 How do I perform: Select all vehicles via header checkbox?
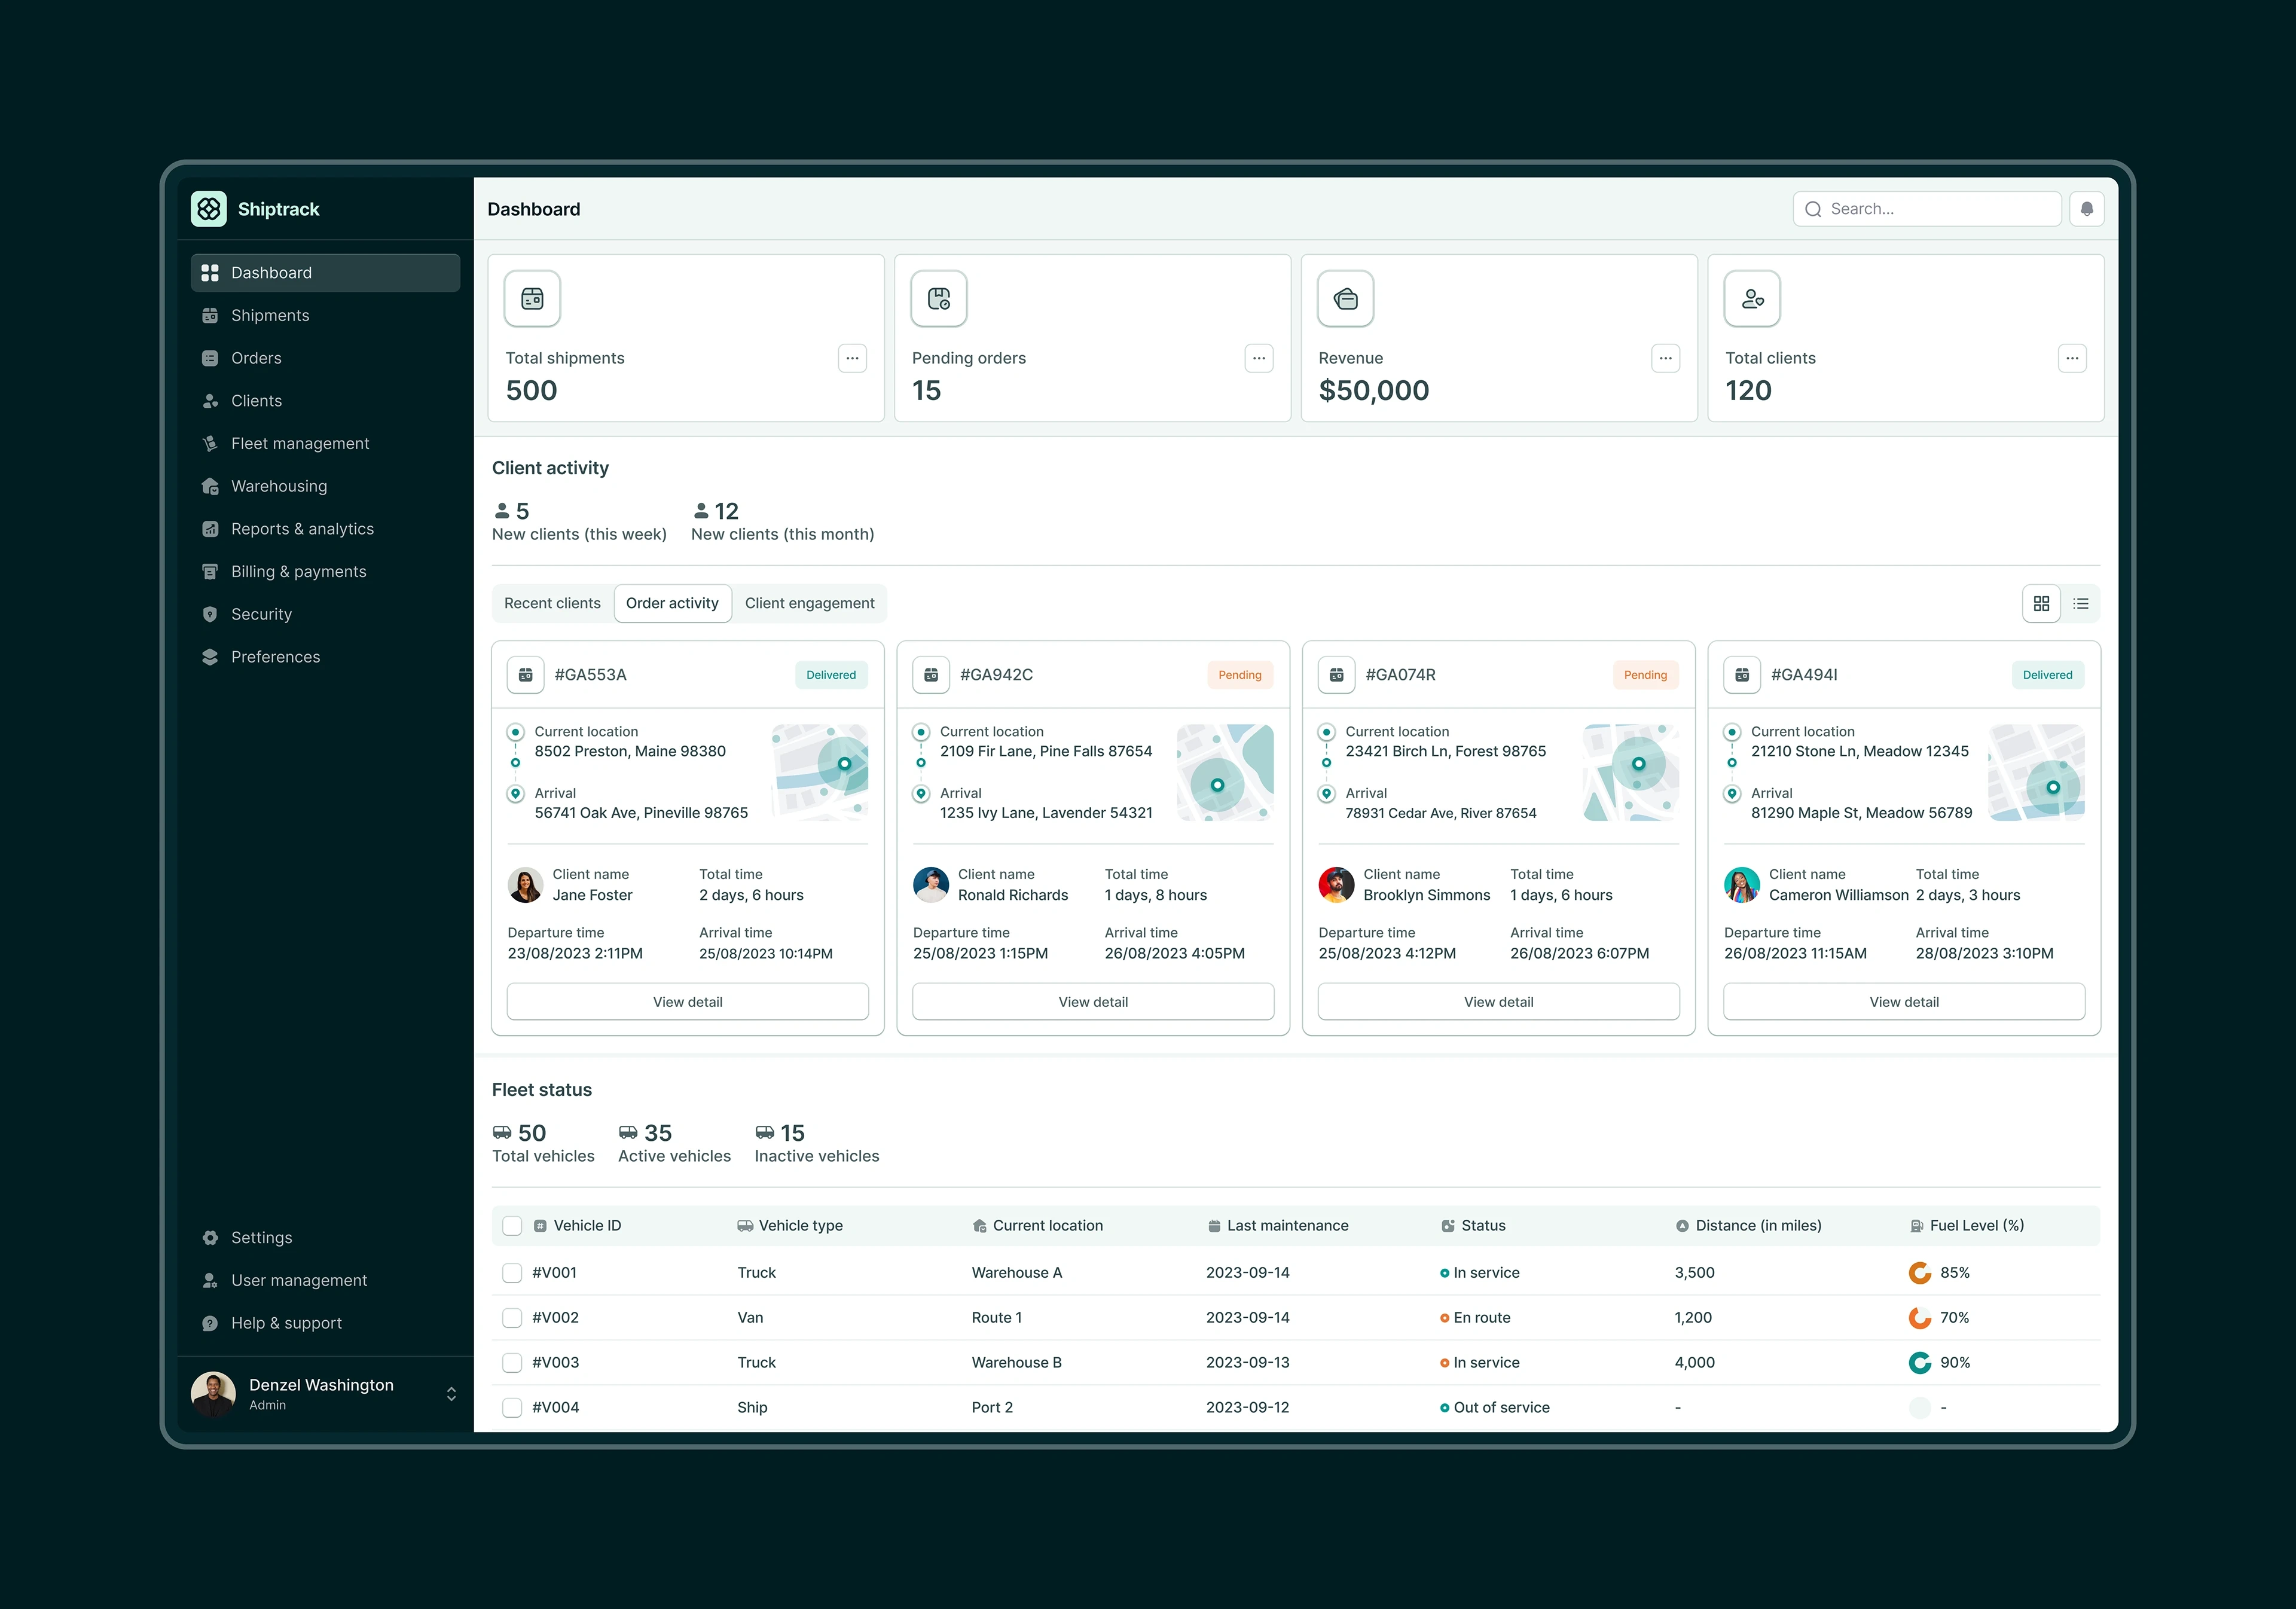pos(512,1225)
